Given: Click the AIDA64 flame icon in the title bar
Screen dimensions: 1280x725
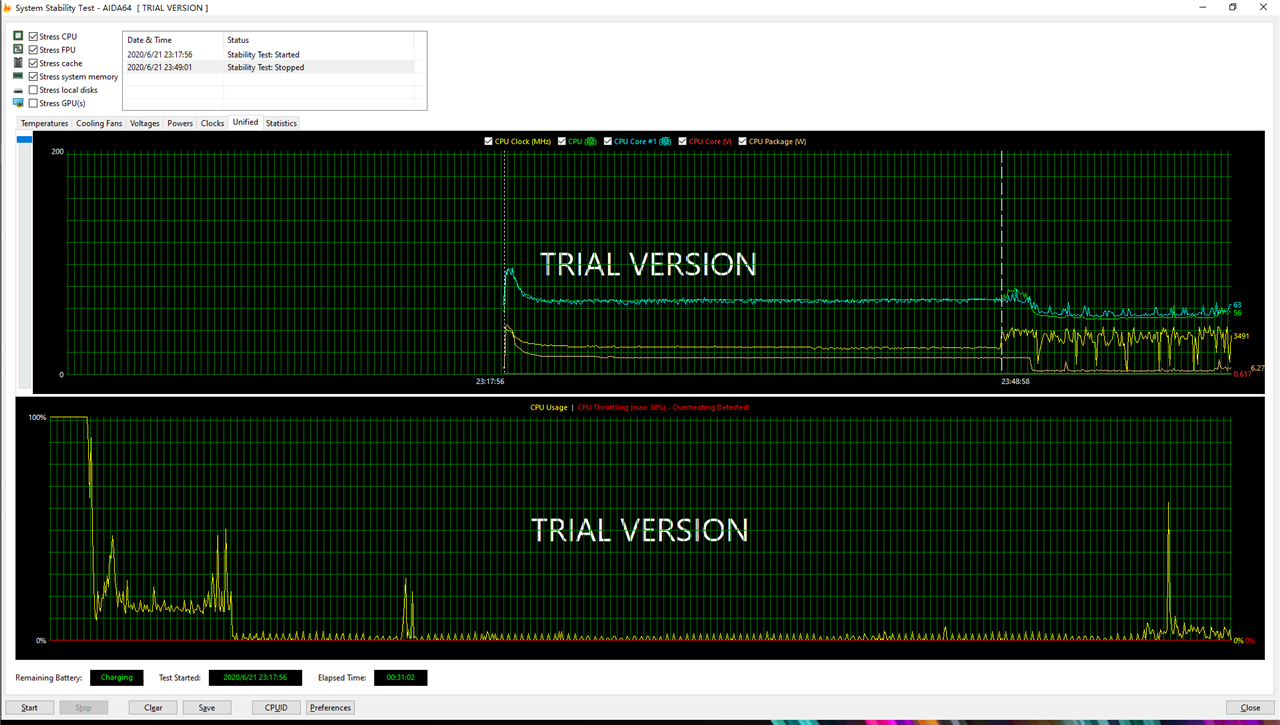Looking at the screenshot, I should pyautogui.click(x=7, y=7).
